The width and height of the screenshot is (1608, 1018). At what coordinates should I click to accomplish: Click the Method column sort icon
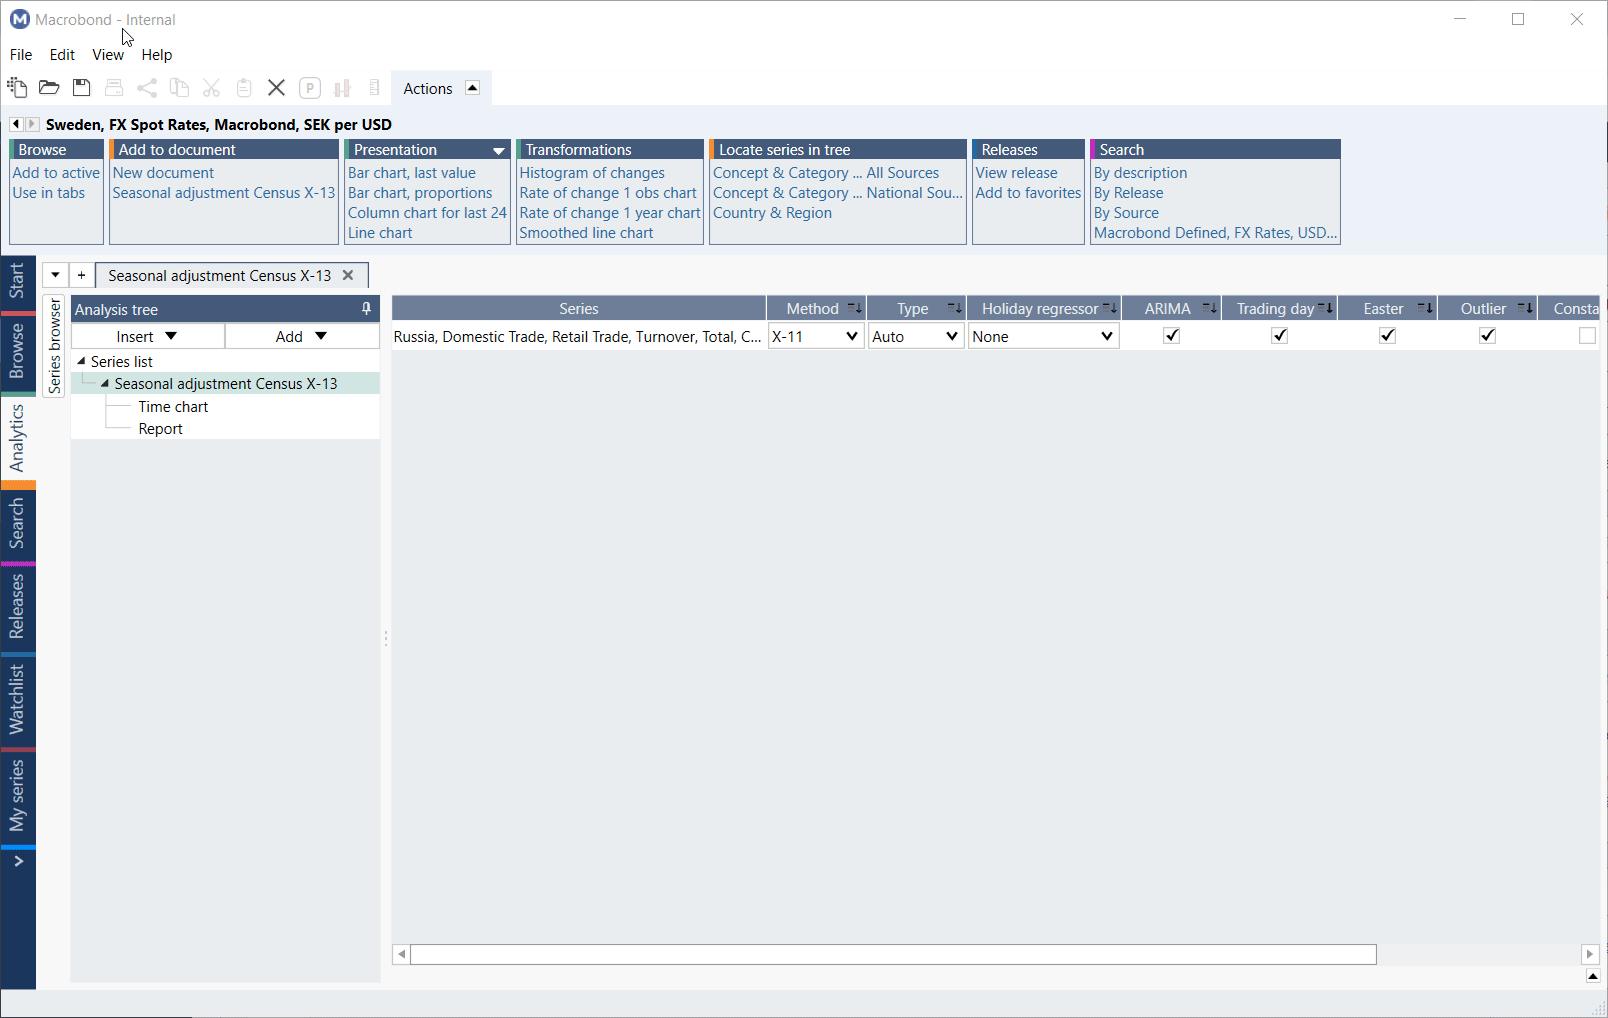[854, 308]
